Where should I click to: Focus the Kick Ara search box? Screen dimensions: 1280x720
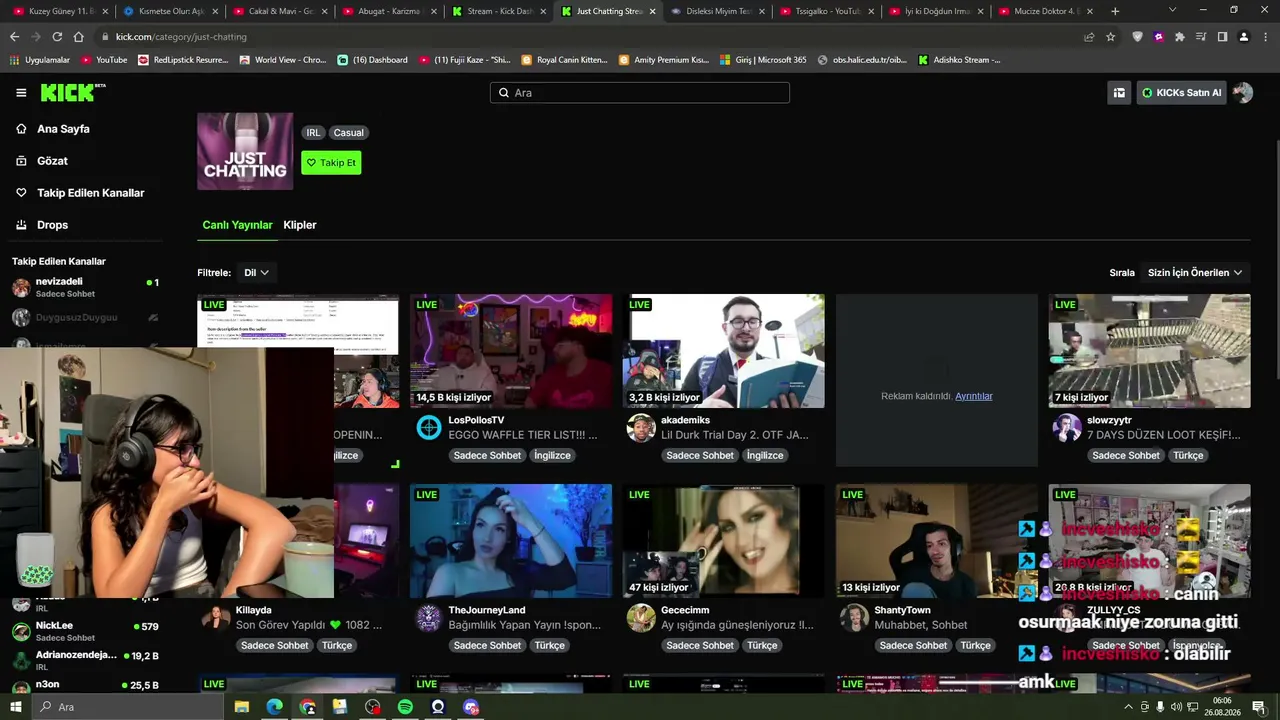click(x=640, y=93)
